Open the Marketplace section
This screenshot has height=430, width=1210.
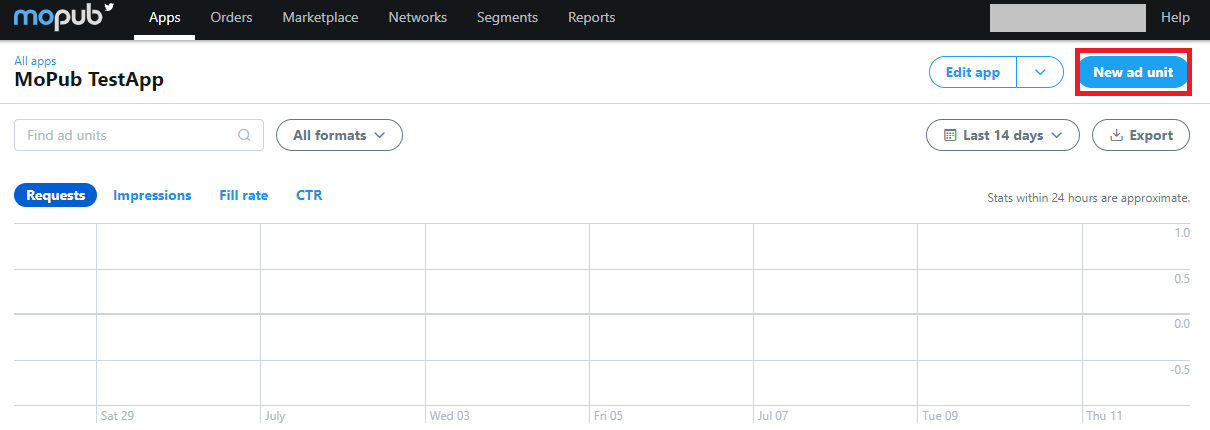(x=320, y=18)
